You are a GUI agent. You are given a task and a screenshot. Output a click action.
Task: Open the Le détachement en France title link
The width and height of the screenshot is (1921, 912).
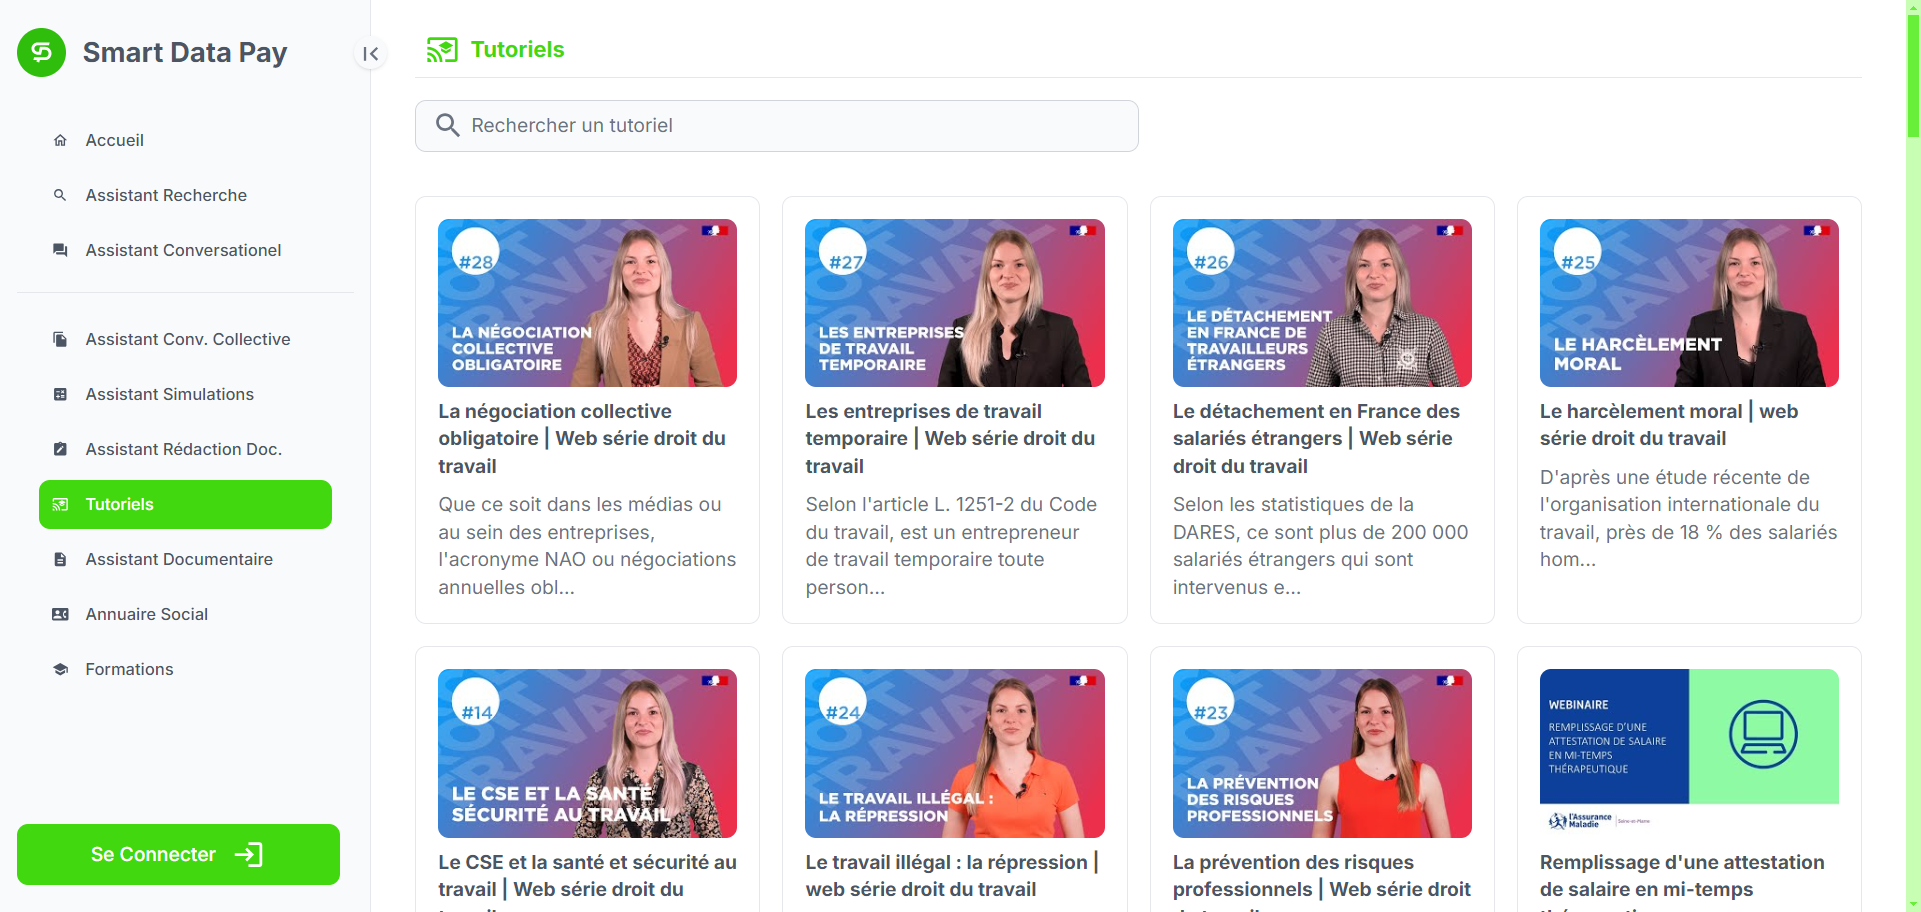[x=1316, y=438]
